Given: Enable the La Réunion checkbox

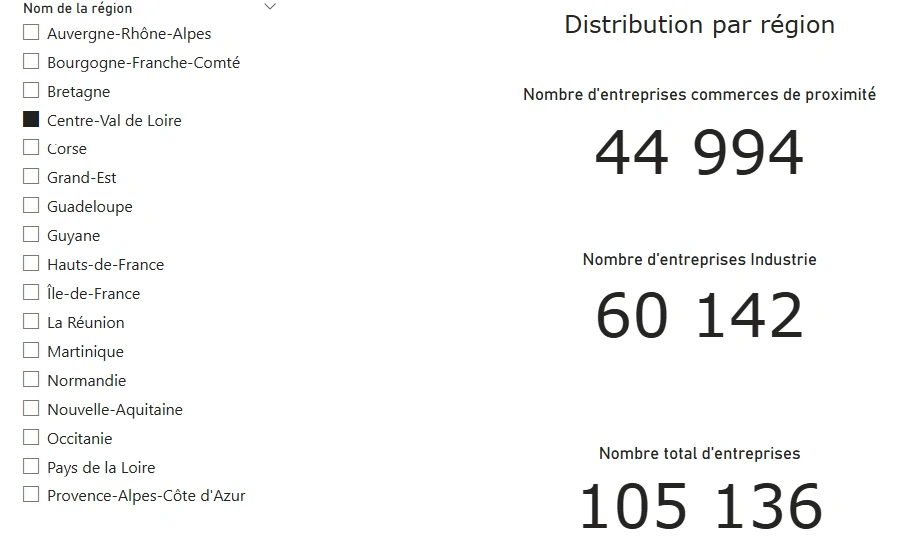Looking at the screenshot, I should [31, 322].
